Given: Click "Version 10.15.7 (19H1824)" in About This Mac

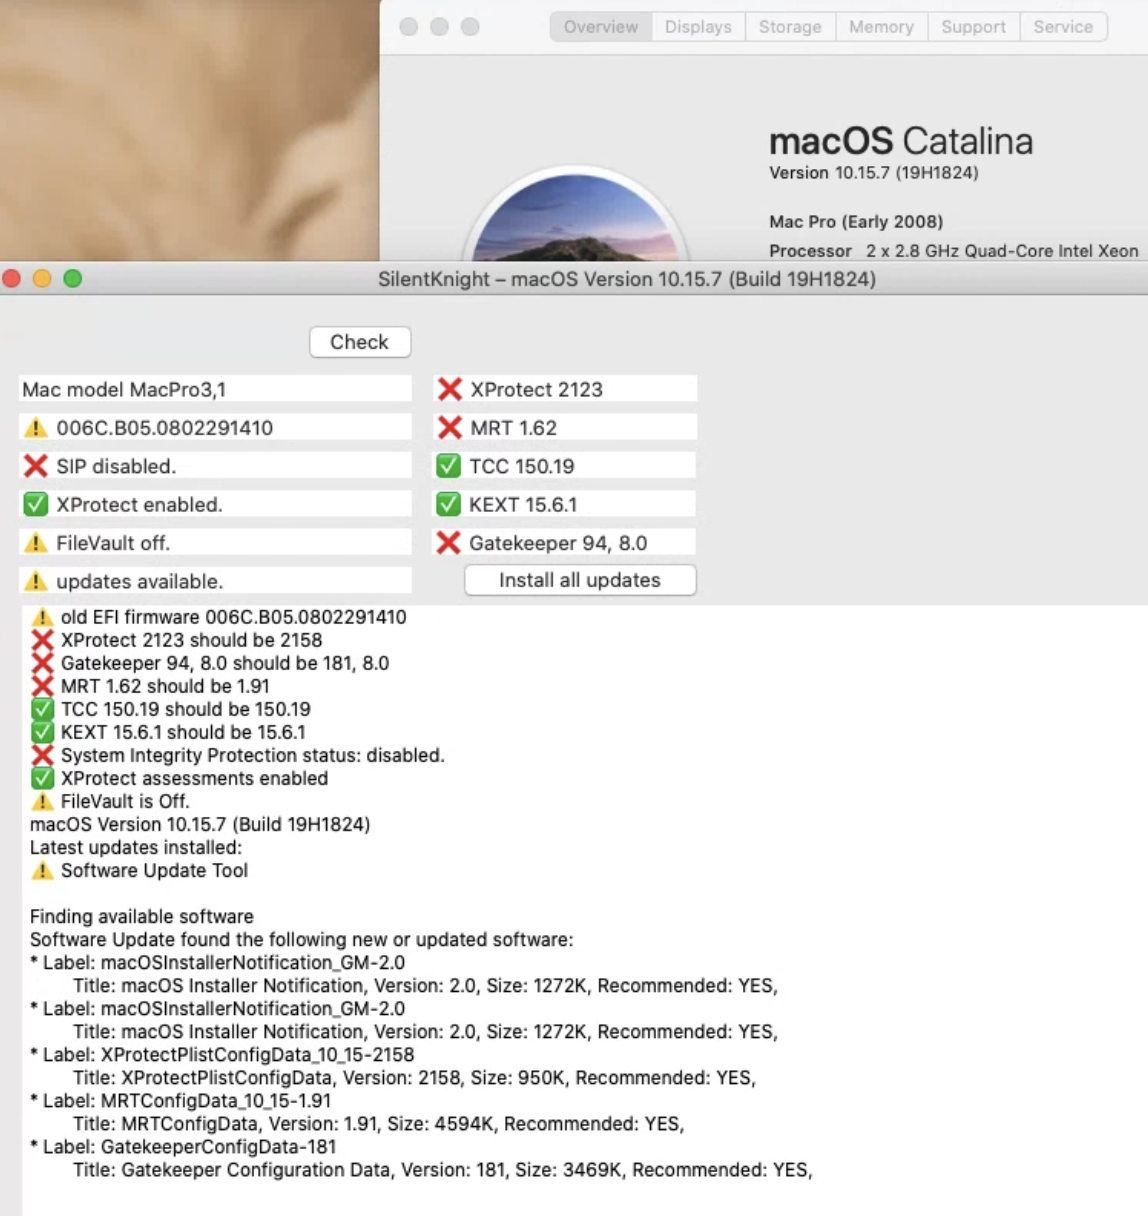Looking at the screenshot, I should tap(874, 172).
